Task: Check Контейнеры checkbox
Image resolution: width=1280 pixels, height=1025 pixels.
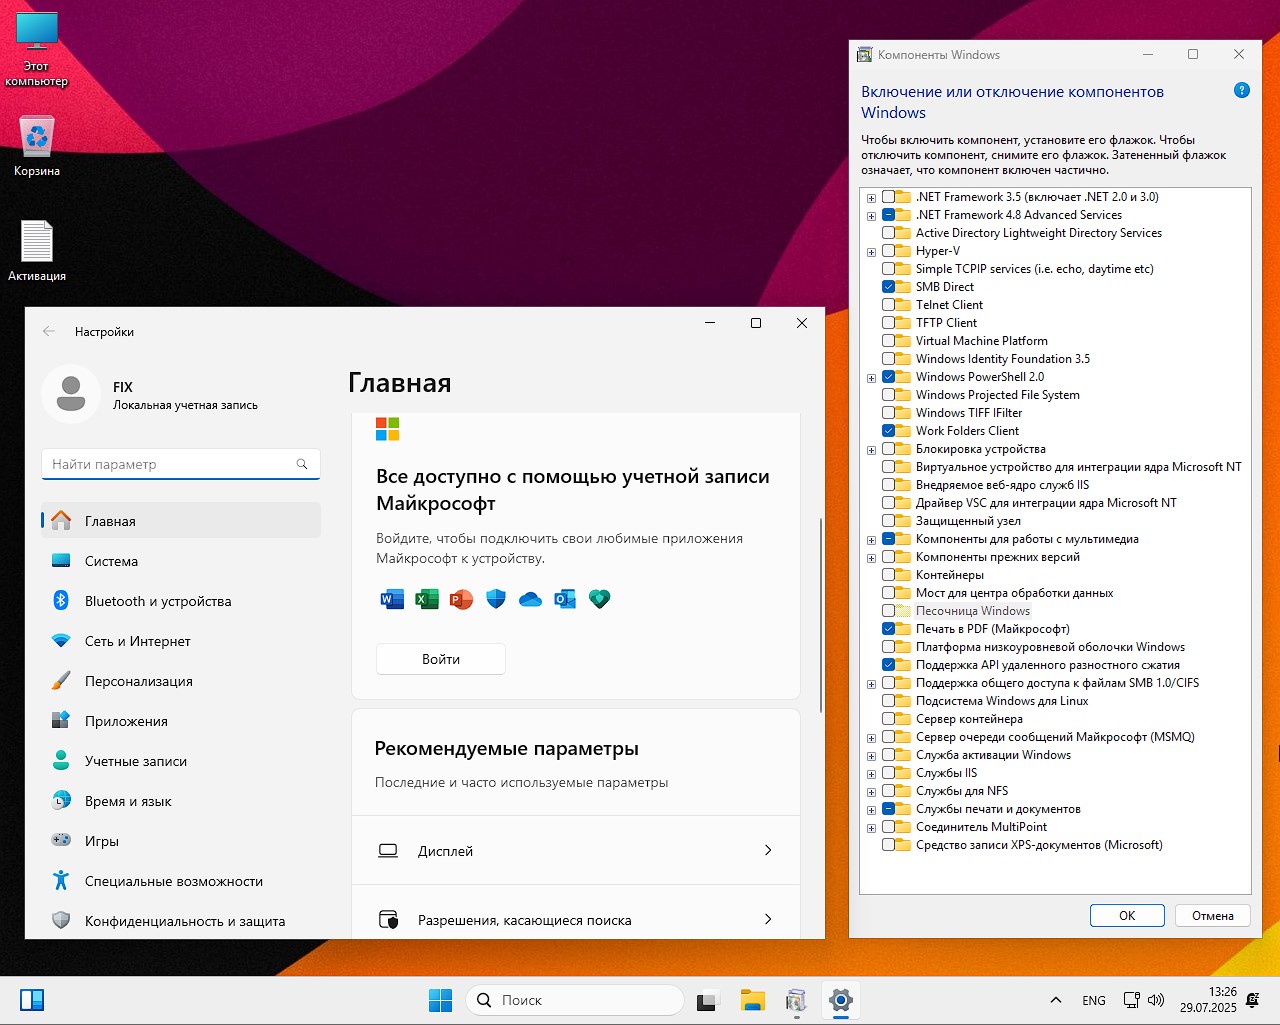Action: (x=889, y=575)
